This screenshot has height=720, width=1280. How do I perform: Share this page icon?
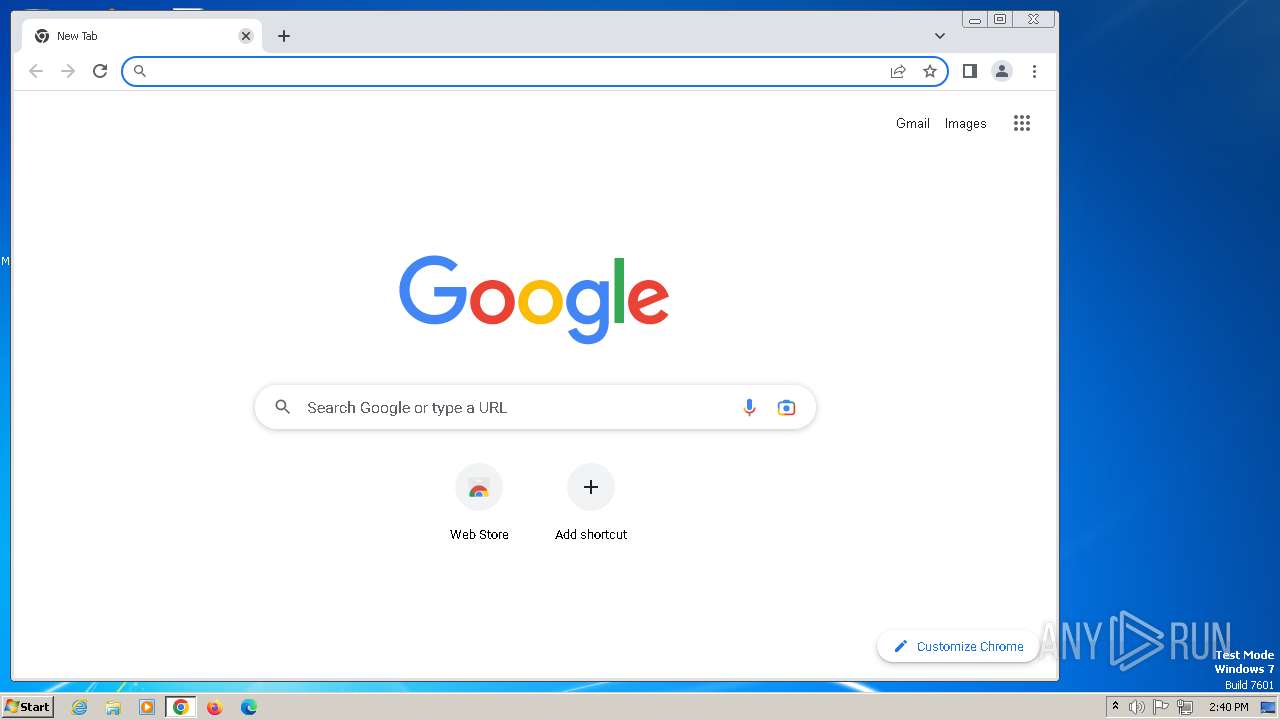pyautogui.click(x=898, y=71)
